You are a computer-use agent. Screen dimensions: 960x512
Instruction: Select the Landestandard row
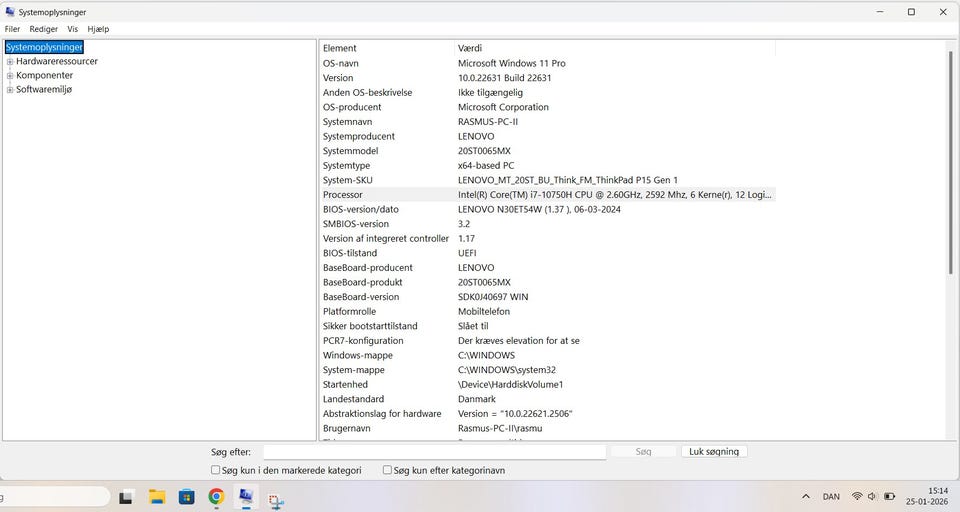[547, 399]
